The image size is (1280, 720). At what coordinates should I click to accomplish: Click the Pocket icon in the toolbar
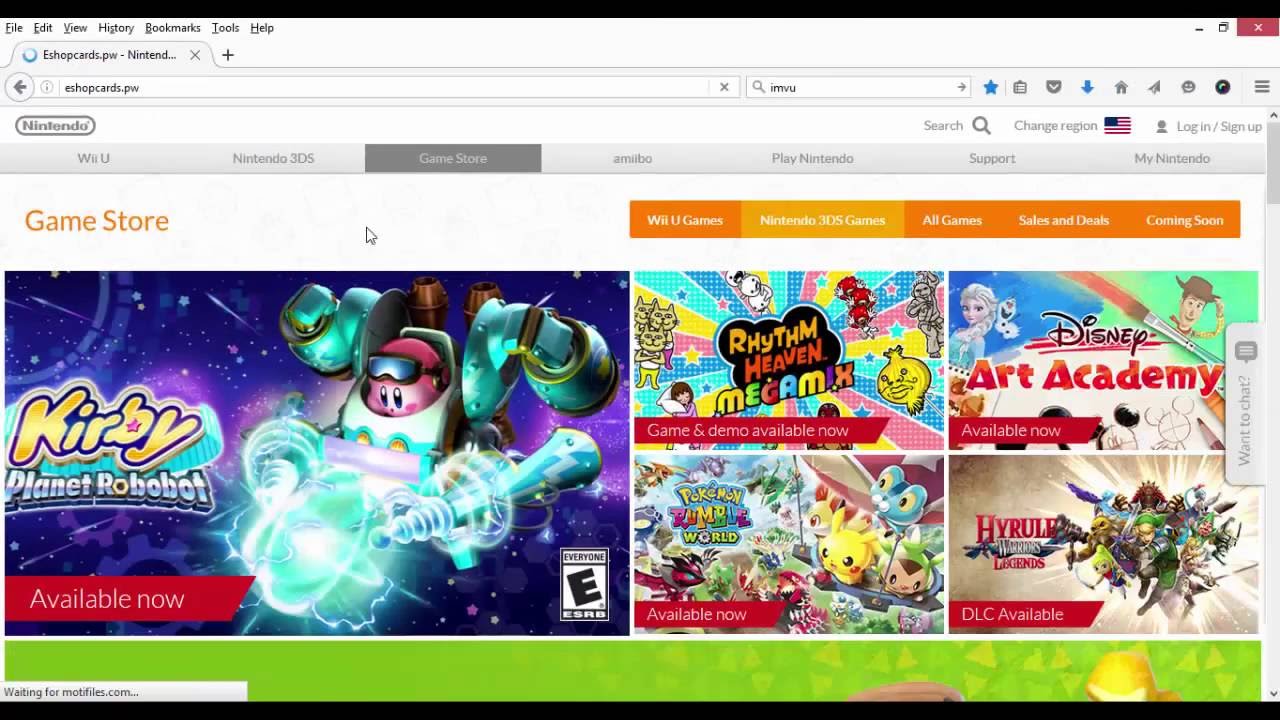(x=1054, y=87)
